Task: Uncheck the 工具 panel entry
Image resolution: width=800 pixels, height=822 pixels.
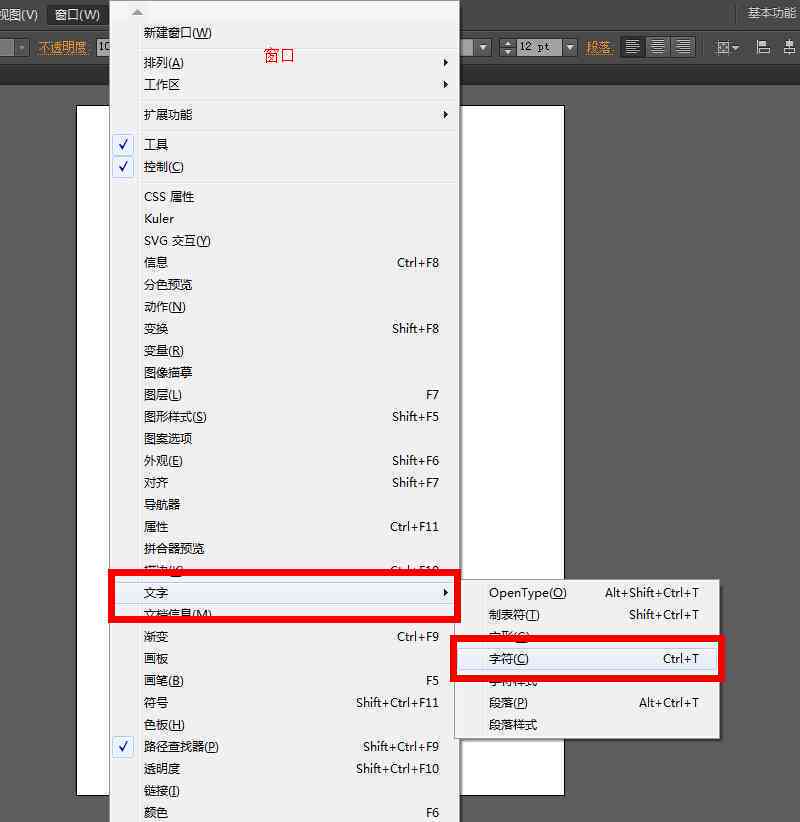Action: pos(284,144)
